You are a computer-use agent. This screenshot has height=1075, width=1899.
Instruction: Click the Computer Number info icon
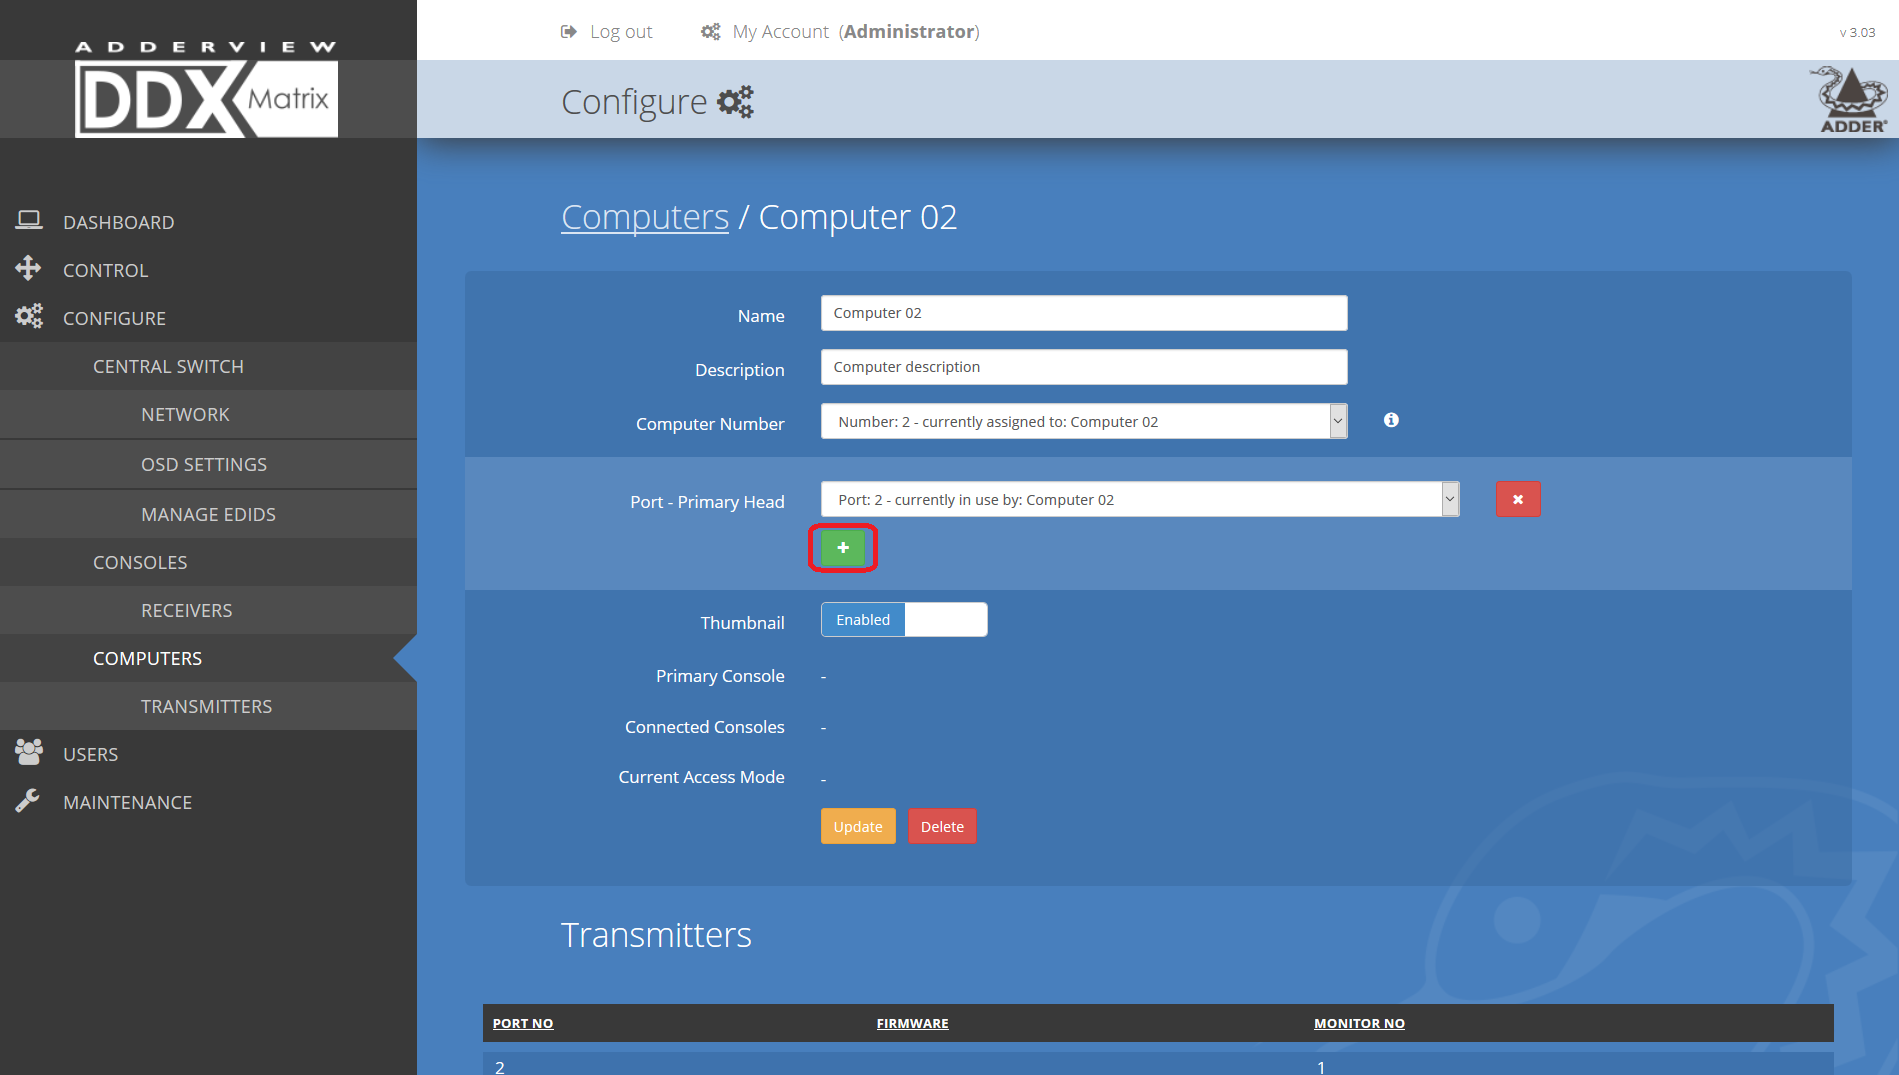[x=1391, y=420]
